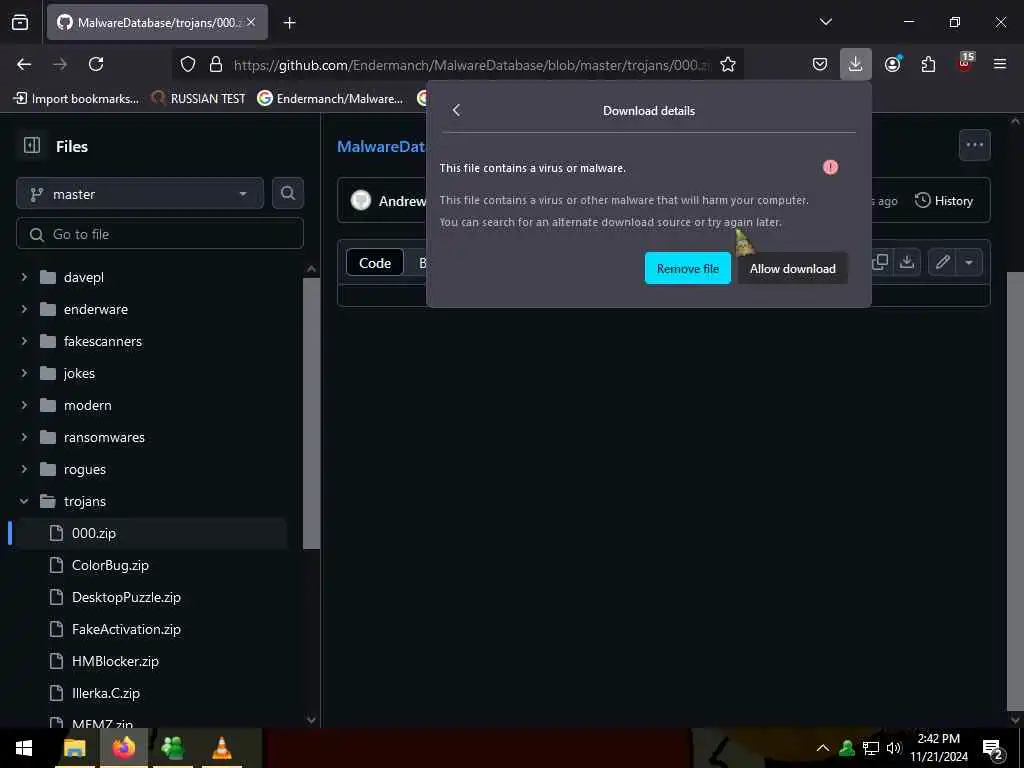Open the master branch dropdown

[x=140, y=194]
